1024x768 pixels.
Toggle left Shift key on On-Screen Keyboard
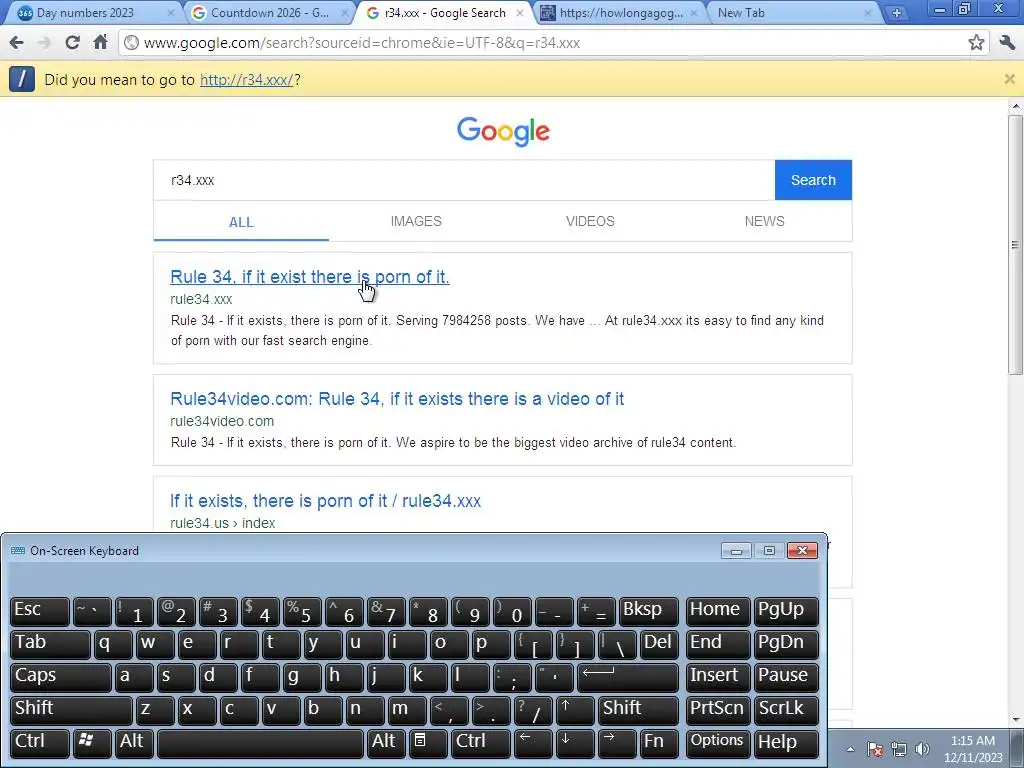(x=71, y=710)
